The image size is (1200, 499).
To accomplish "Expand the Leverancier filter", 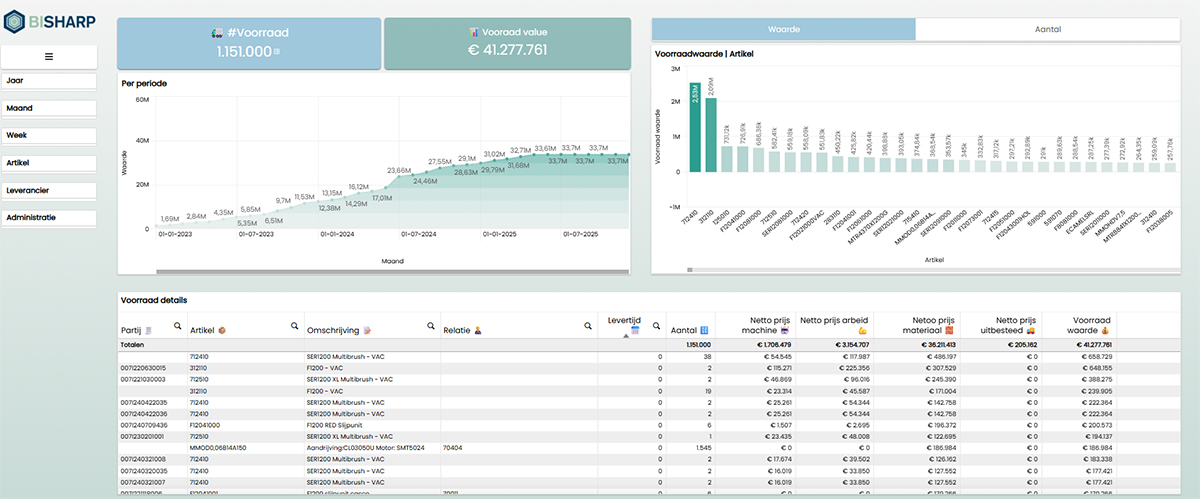I will (49, 189).
